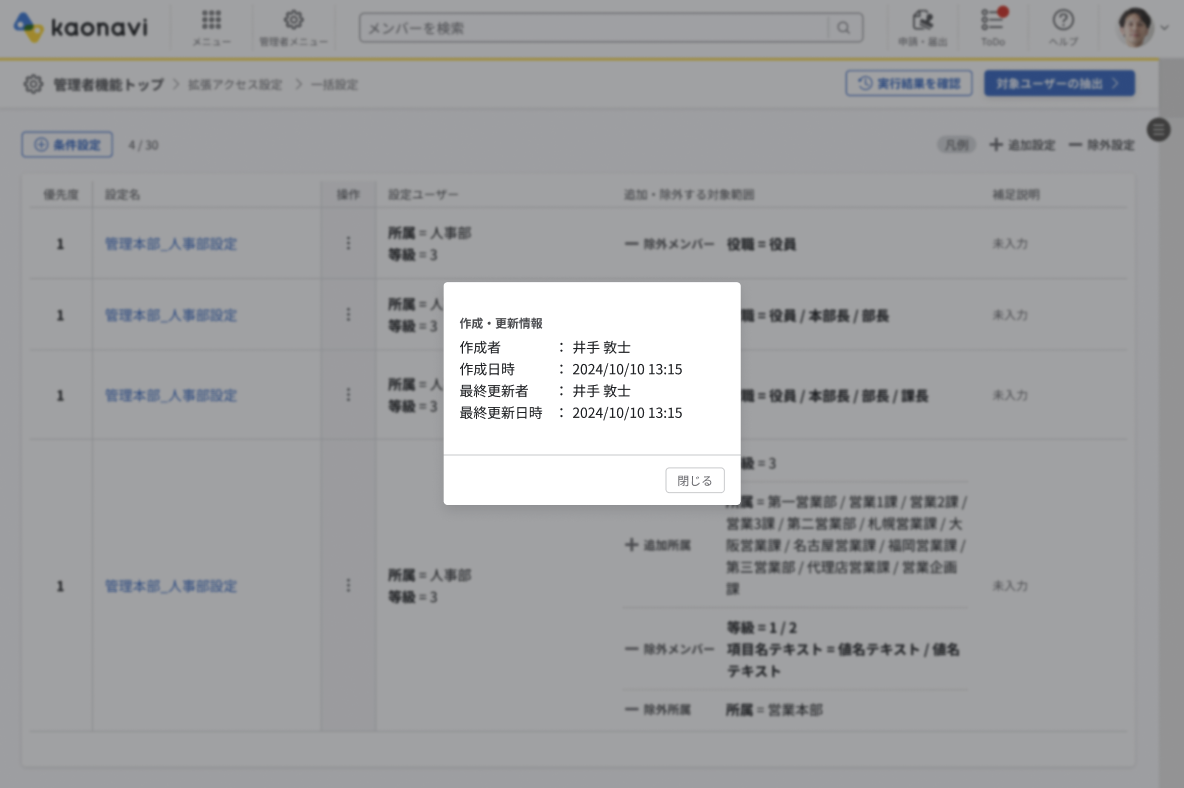Click the 実行結果を確認 button

point(909,83)
